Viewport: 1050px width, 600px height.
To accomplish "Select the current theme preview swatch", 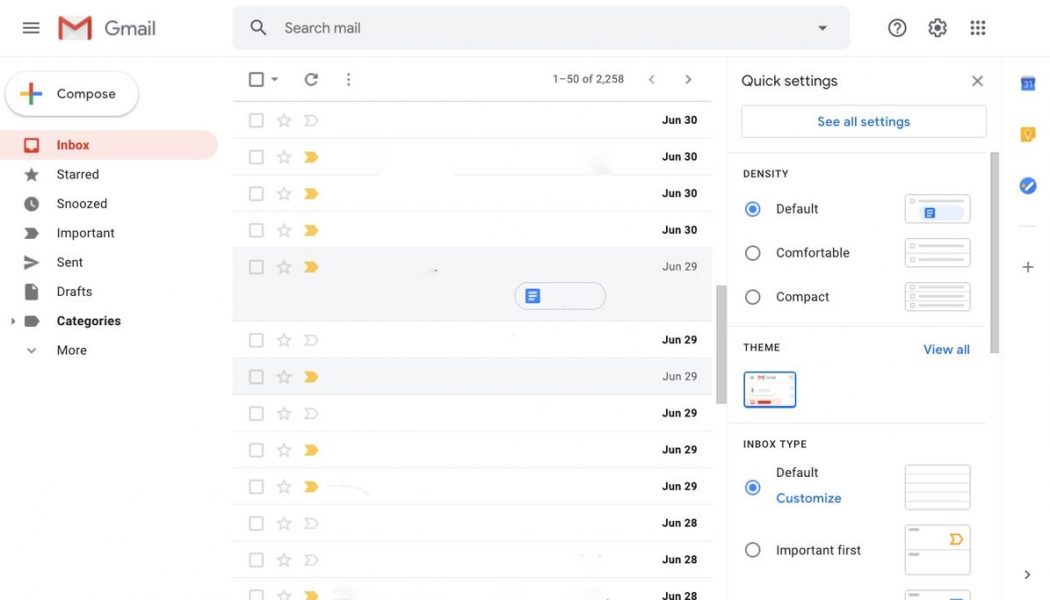I will [768, 389].
